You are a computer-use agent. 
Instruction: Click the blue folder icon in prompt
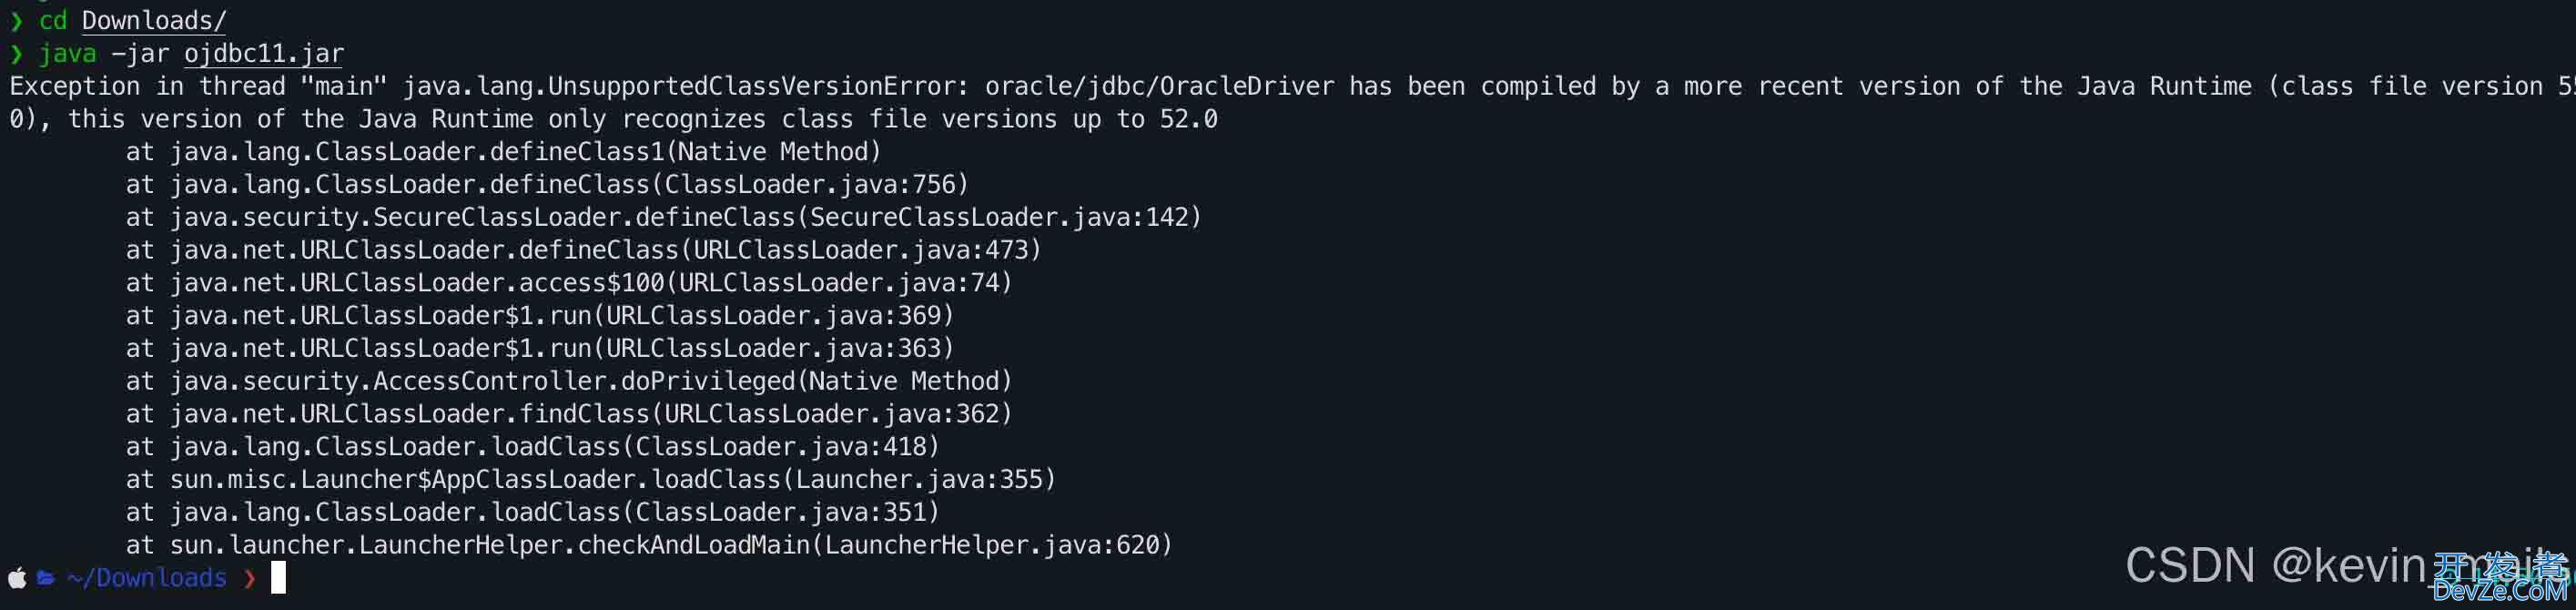click(x=46, y=578)
